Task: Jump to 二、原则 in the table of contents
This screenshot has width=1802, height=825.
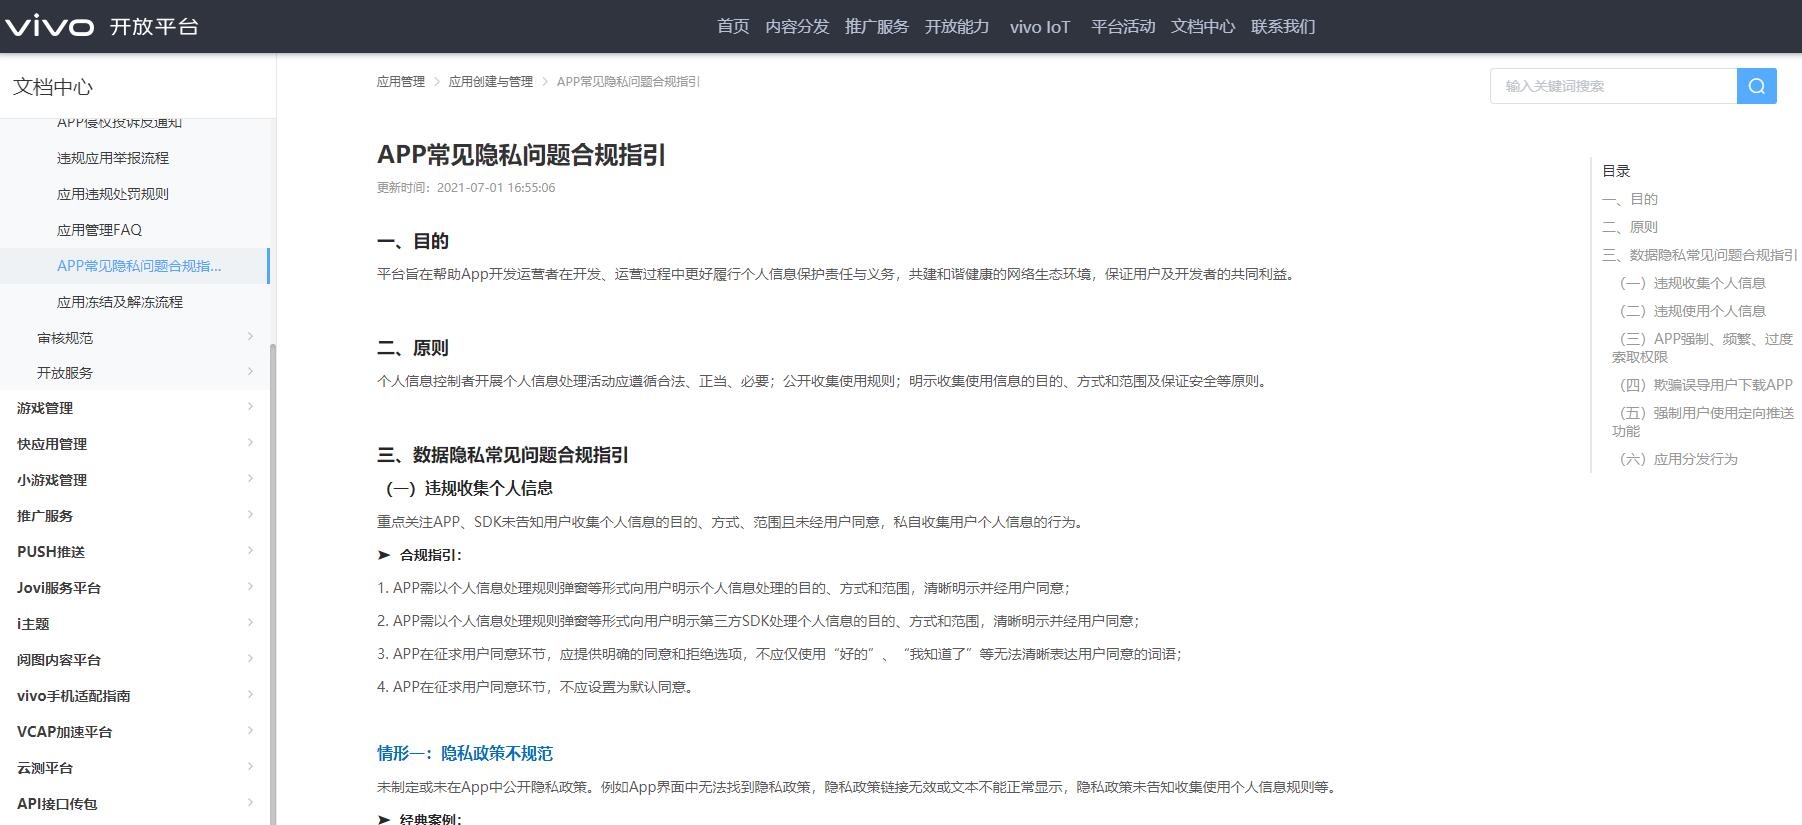Action: [1630, 227]
